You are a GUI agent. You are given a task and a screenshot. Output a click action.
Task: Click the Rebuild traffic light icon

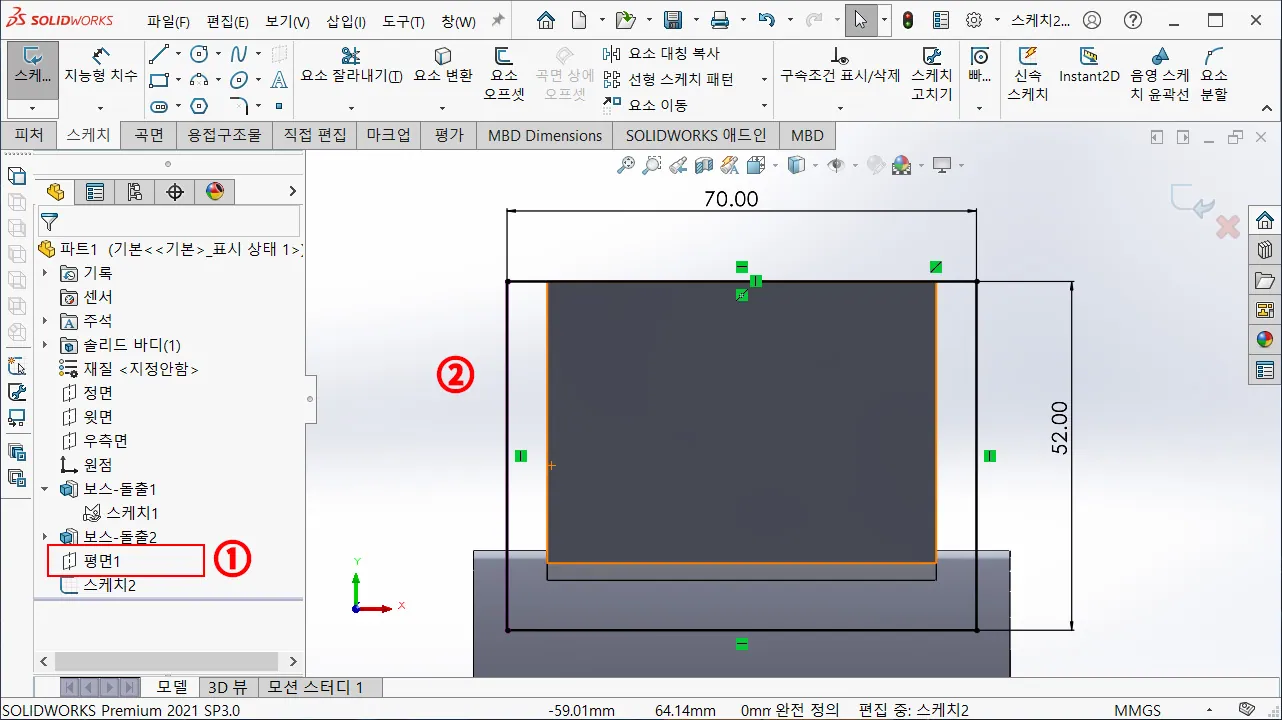pyautogui.click(x=908, y=20)
